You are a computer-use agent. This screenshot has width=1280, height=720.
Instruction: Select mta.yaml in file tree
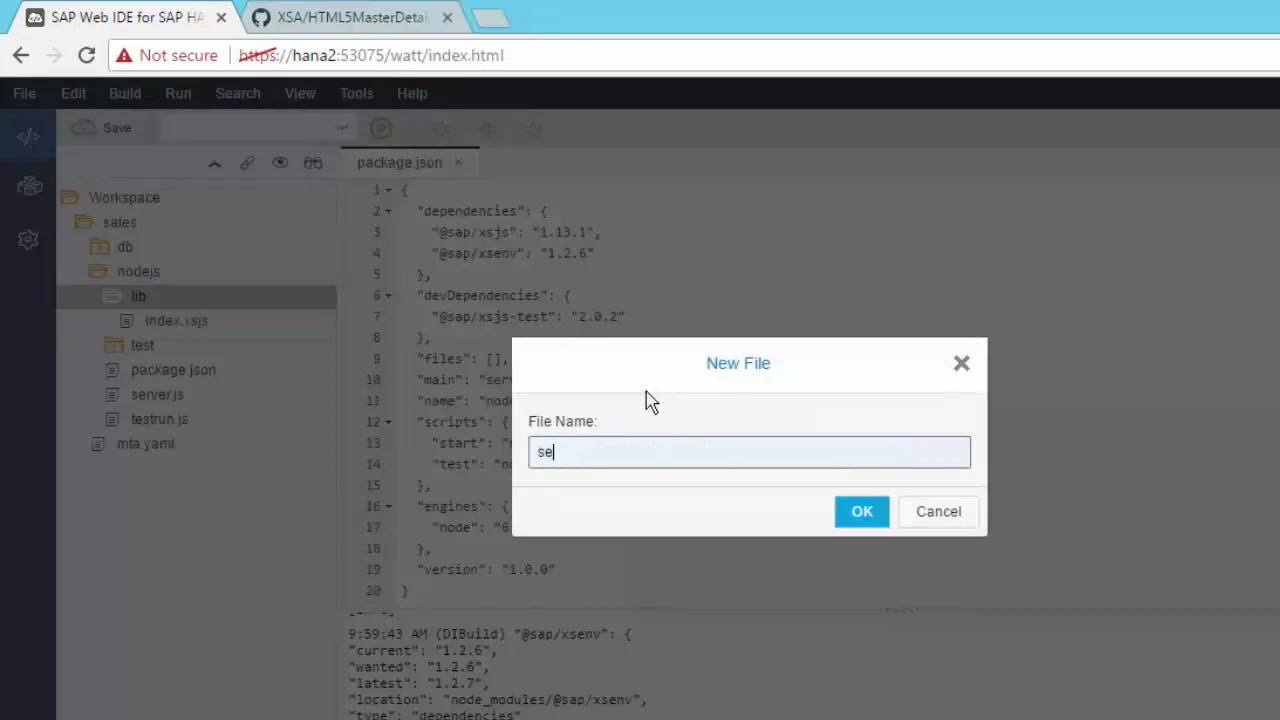tap(145, 443)
